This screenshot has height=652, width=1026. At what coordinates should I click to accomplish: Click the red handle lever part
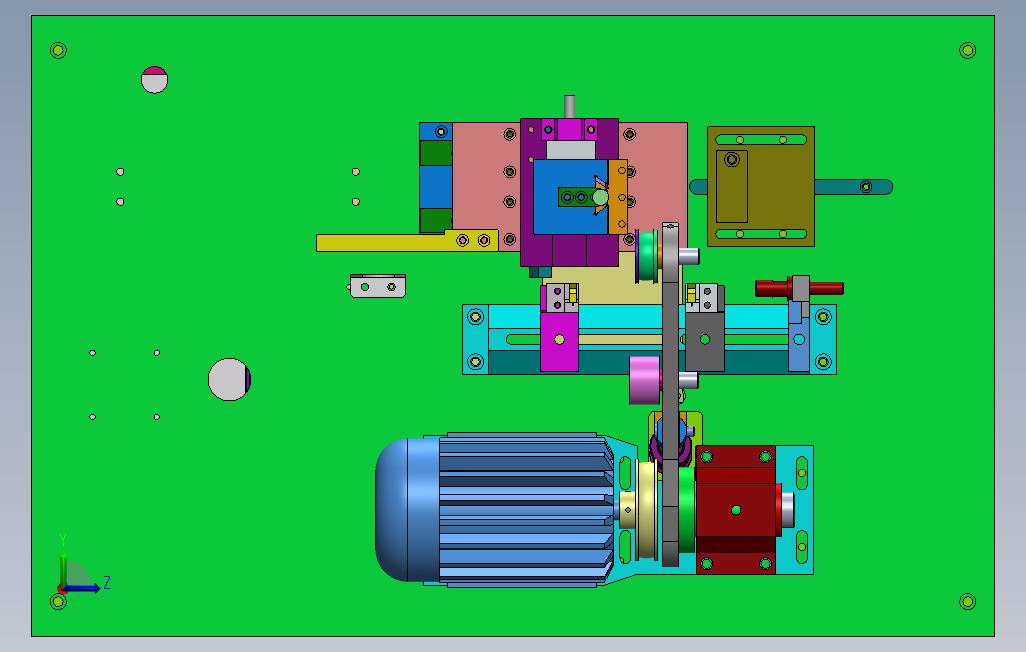click(799, 288)
